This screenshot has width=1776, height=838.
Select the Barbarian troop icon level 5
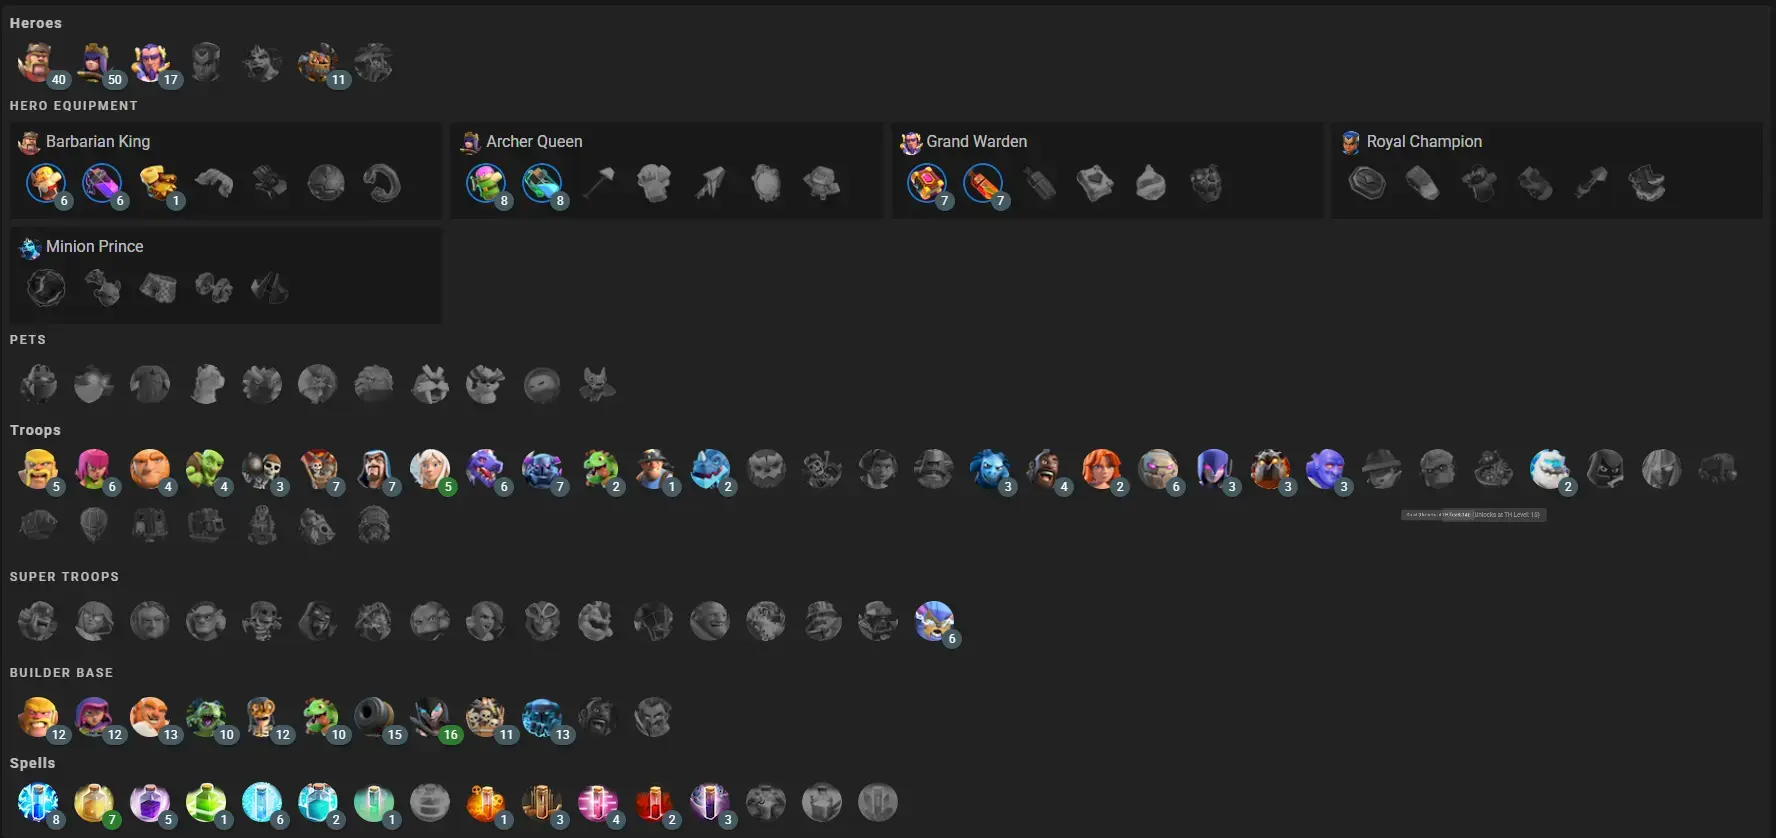tap(38, 469)
